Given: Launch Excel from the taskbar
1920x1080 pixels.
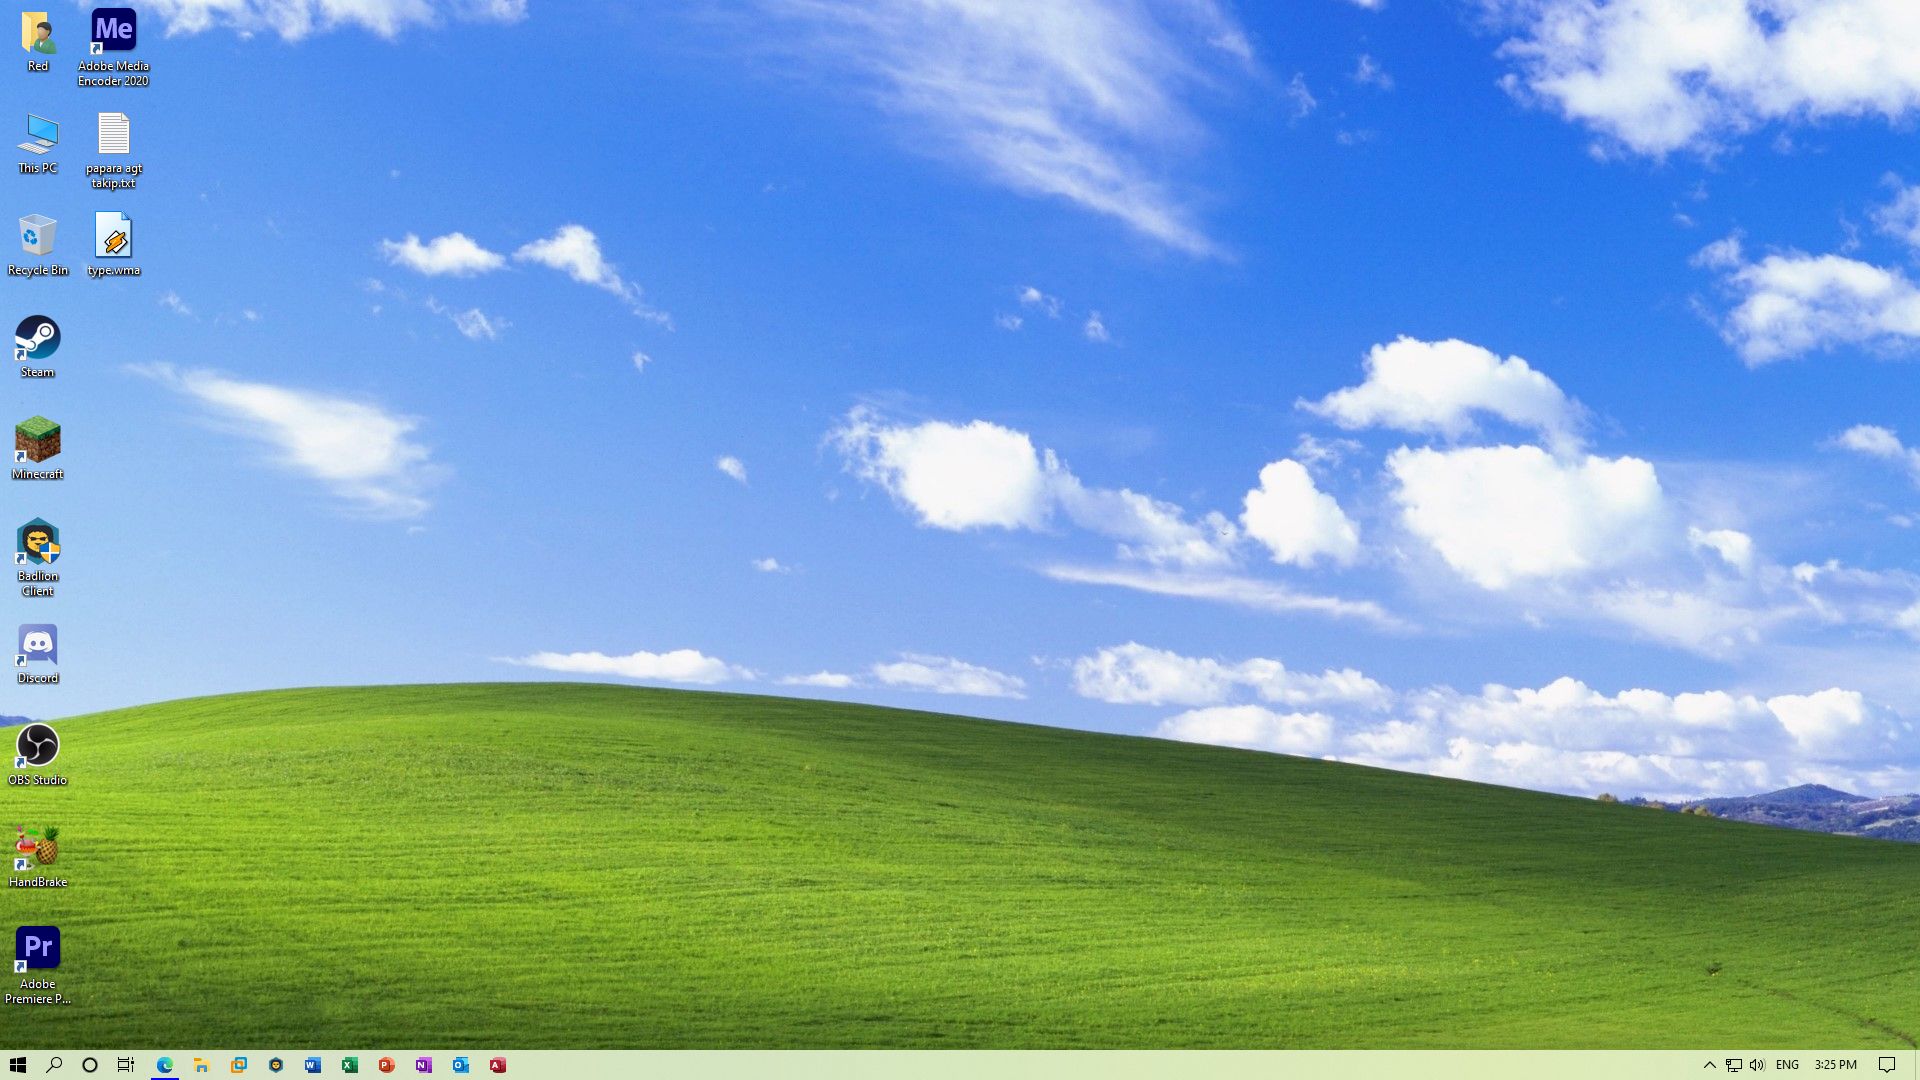Looking at the screenshot, I should click(x=349, y=1065).
